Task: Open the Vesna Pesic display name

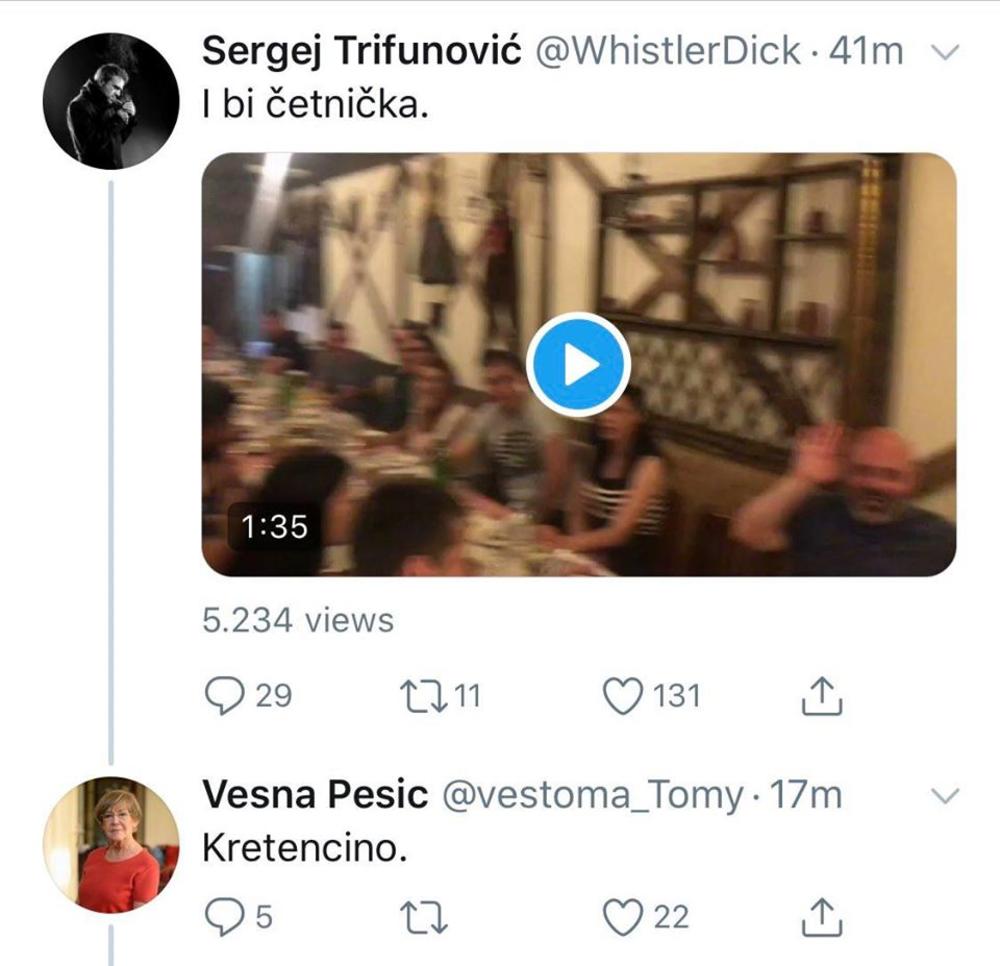Action: click(315, 795)
